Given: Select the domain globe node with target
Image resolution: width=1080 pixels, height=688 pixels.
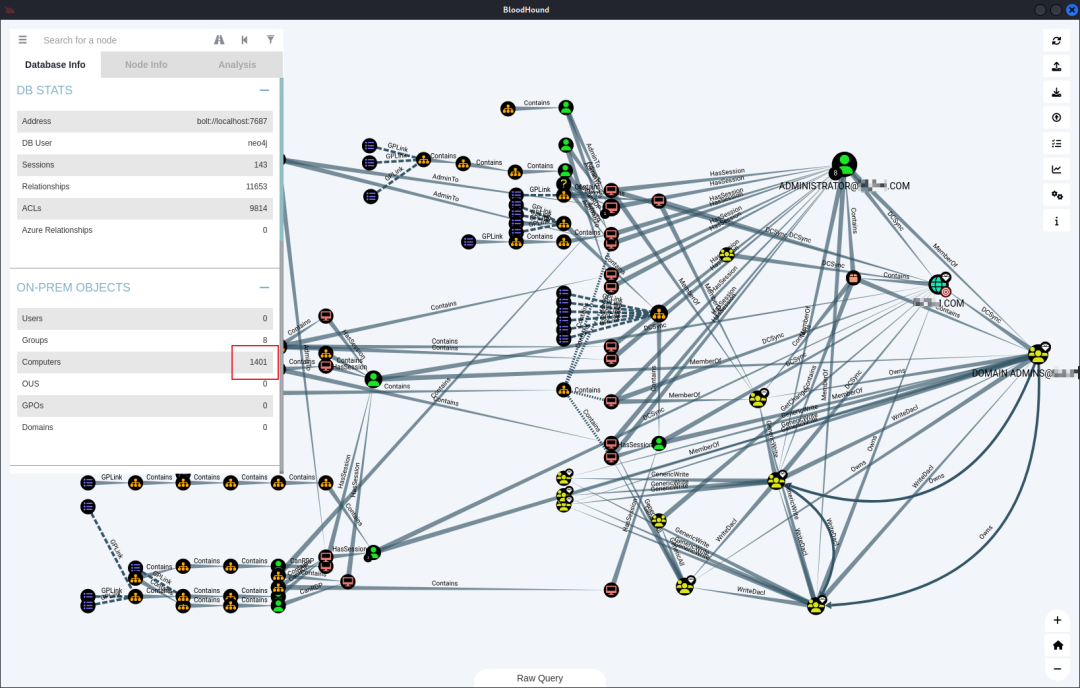Looking at the screenshot, I should pos(938,284).
